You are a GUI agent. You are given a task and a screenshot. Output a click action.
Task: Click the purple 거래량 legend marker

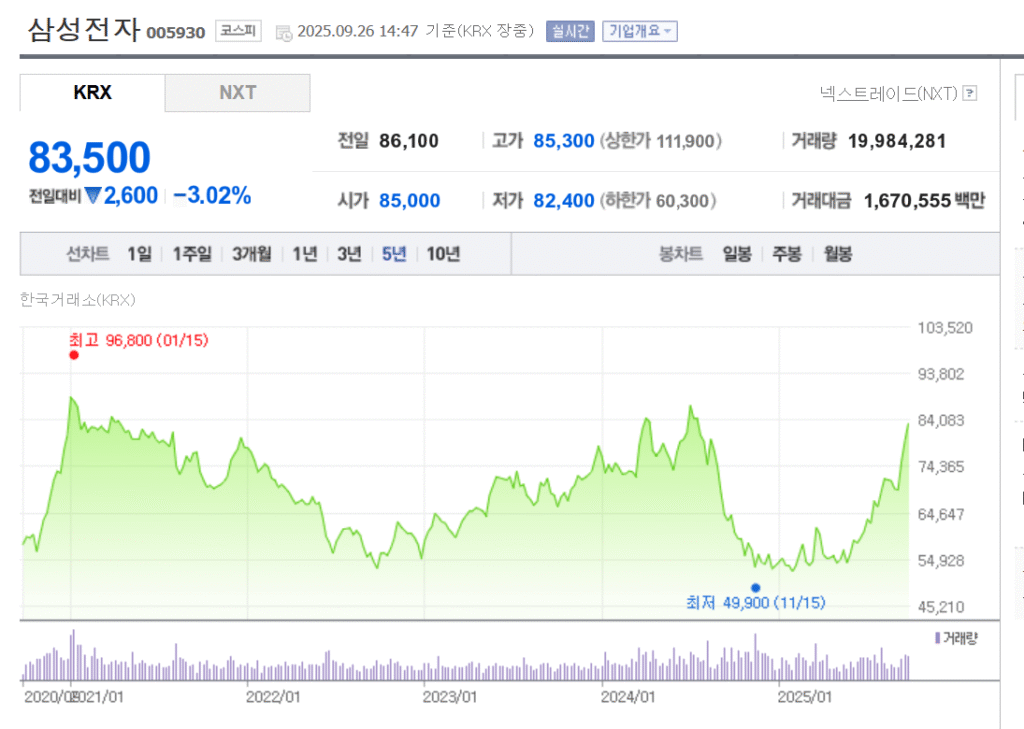[x=937, y=638]
